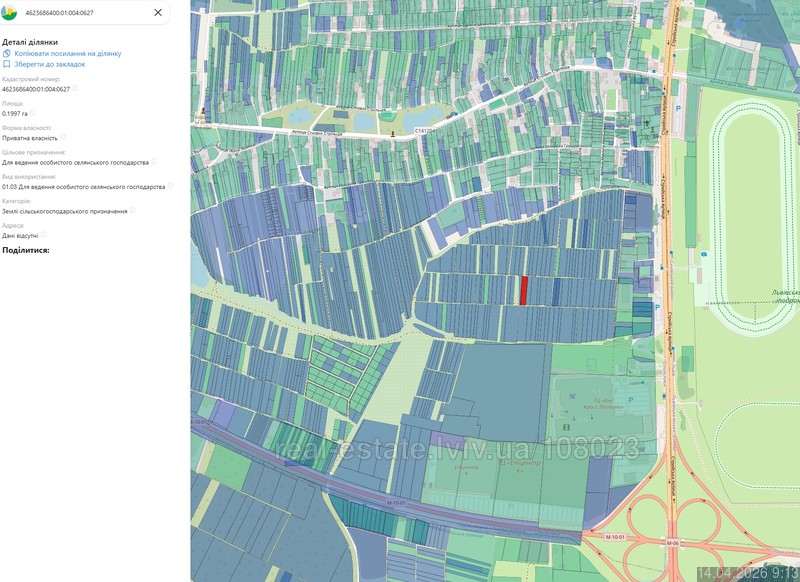Clear the cadastral number search with X

[158, 12]
